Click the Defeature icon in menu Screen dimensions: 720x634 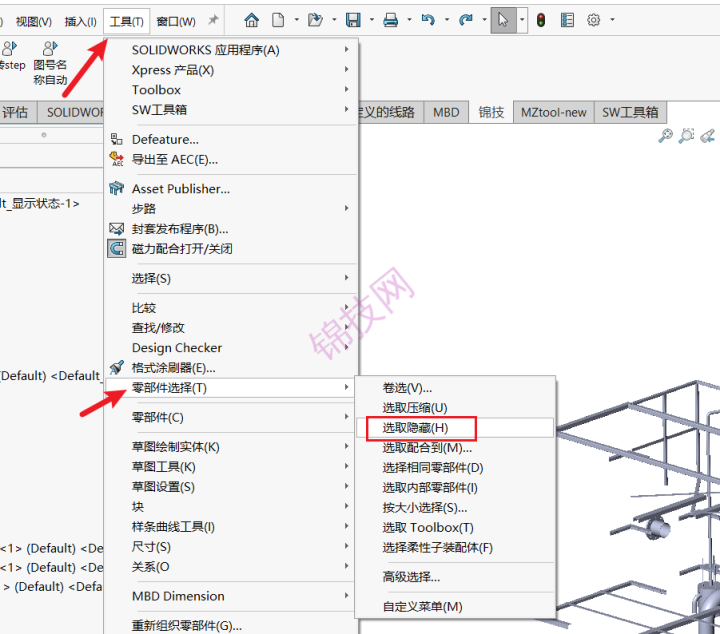tap(117, 139)
